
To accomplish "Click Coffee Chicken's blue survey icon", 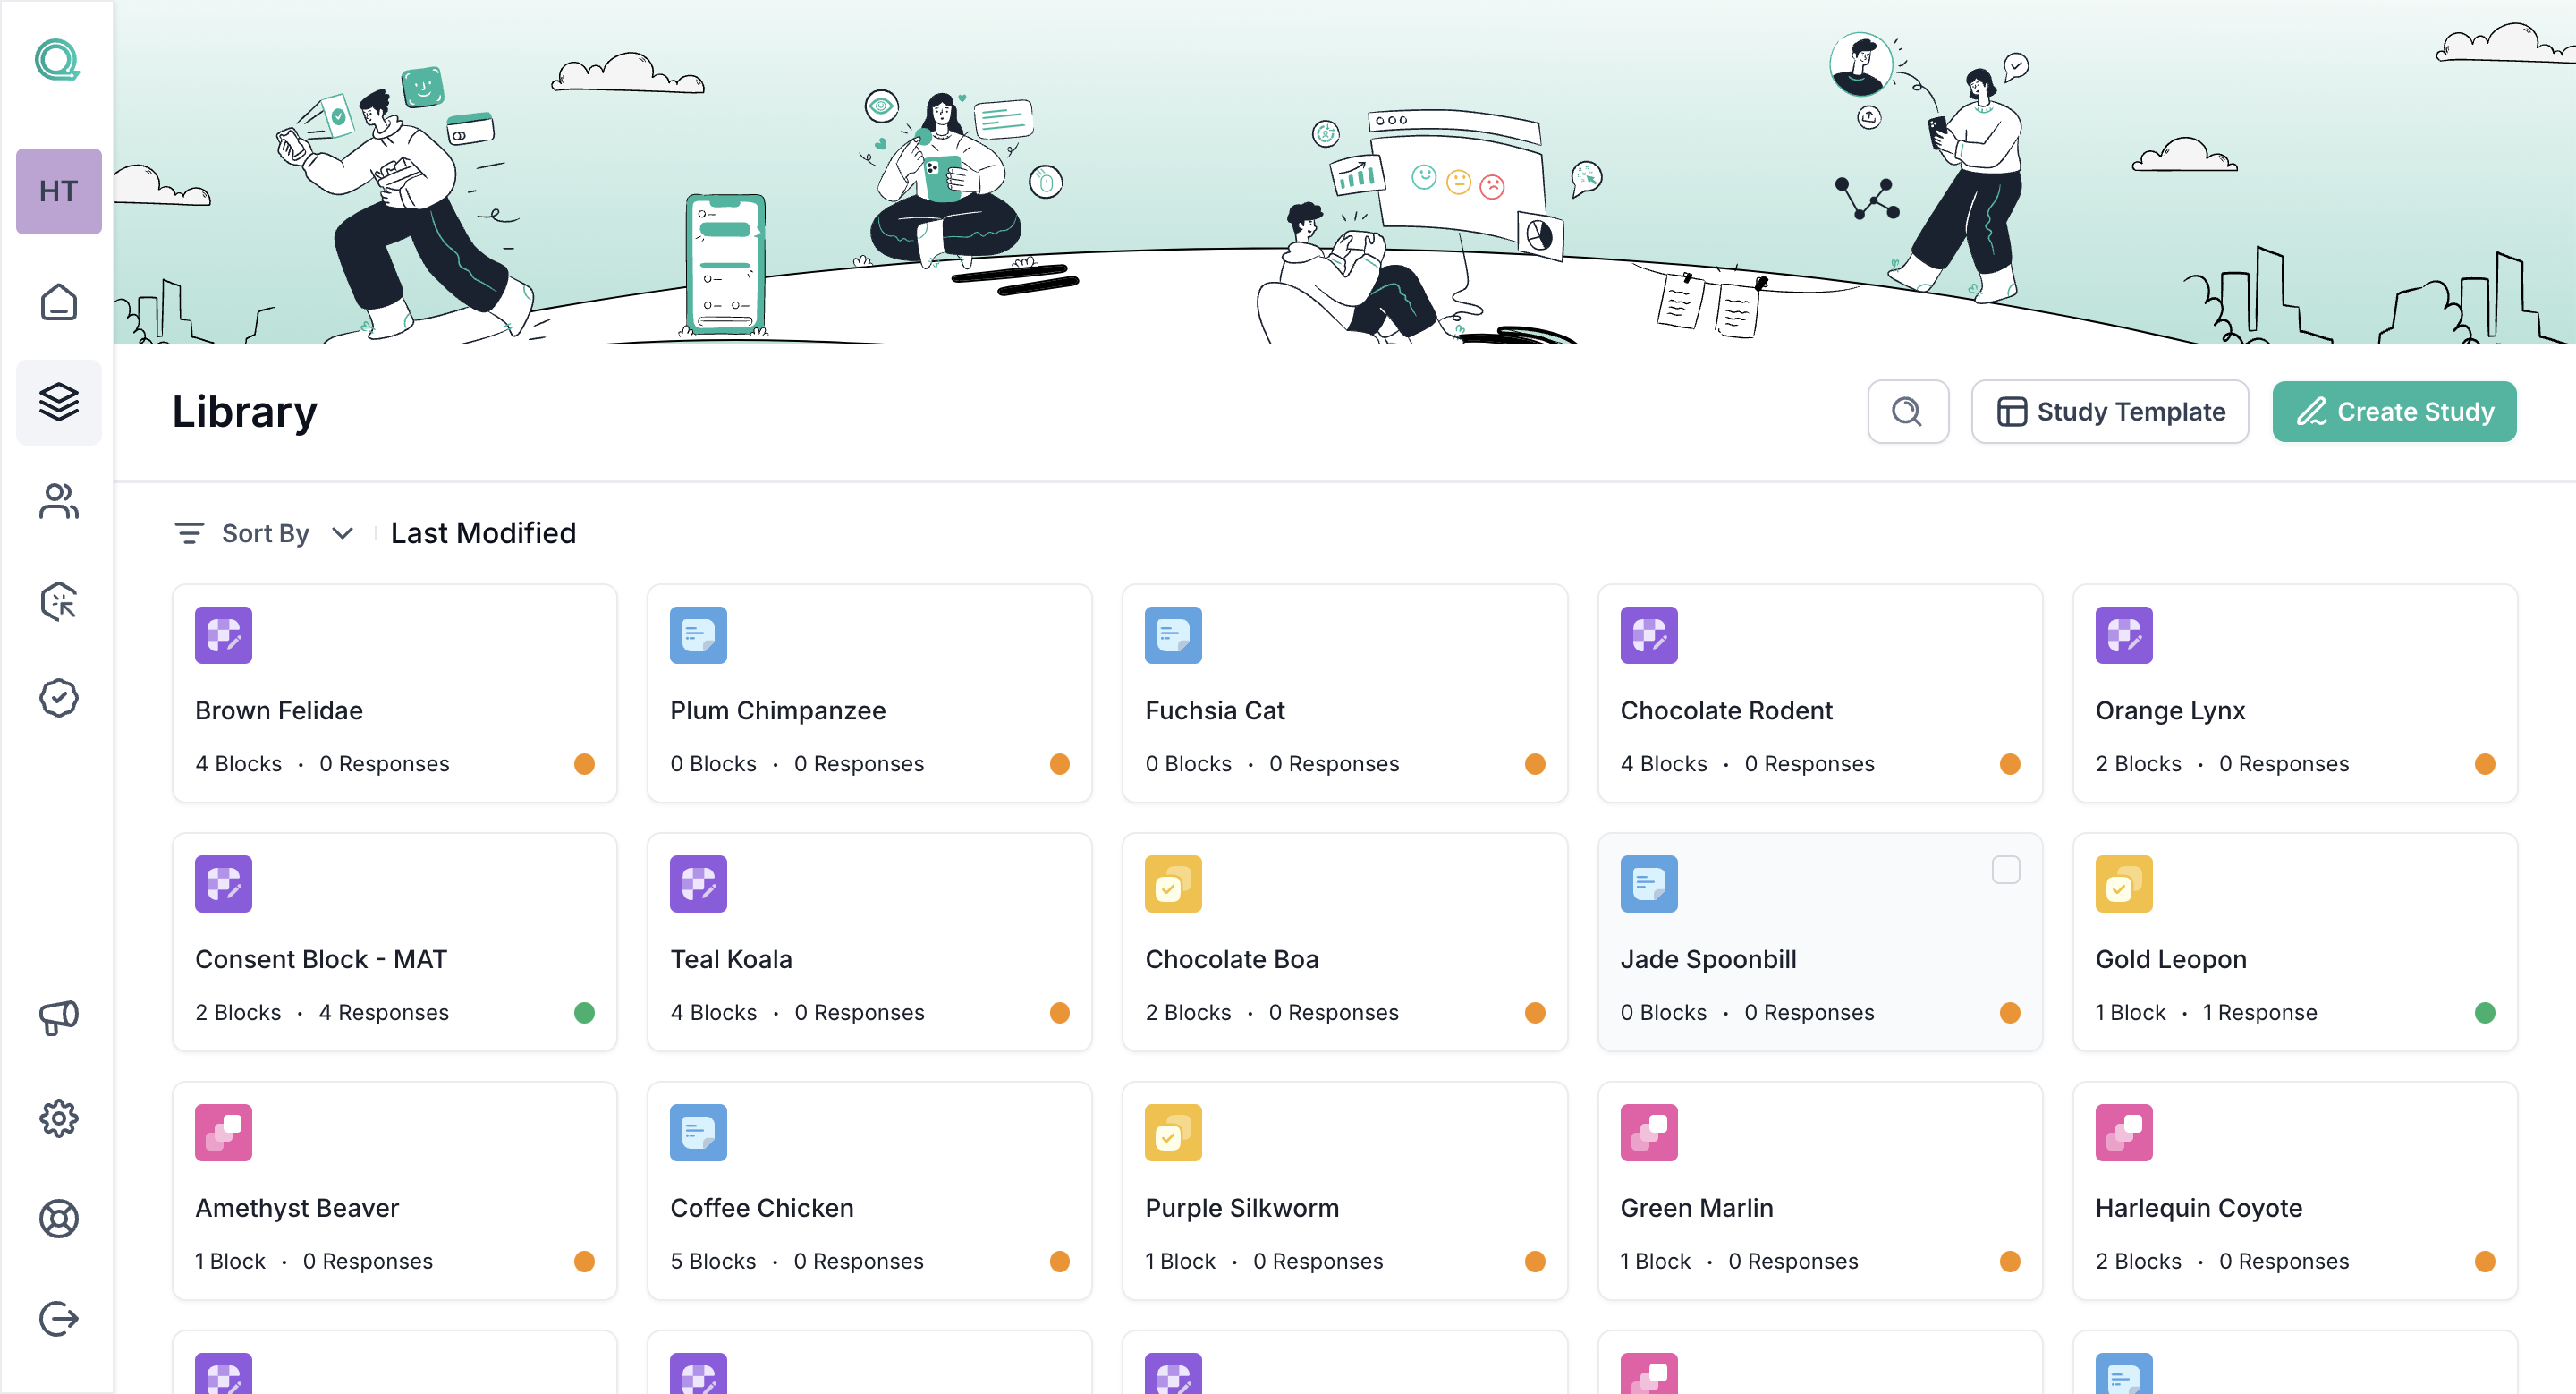I will point(698,1132).
